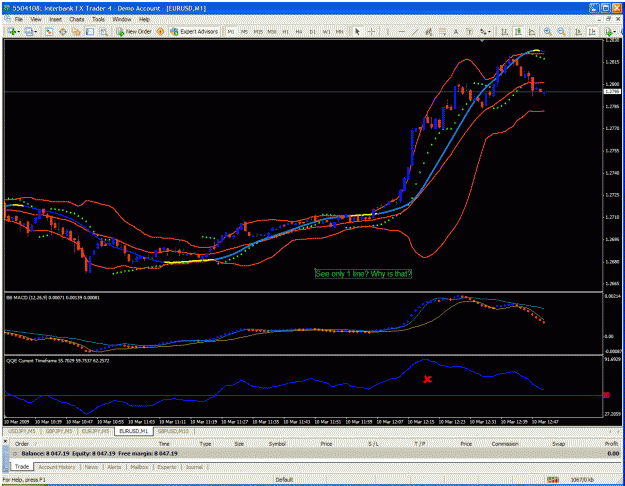Viewport: 625px width, 486px height.
Task: Switch chart to W1 timeframe
Action: (326, 32)
